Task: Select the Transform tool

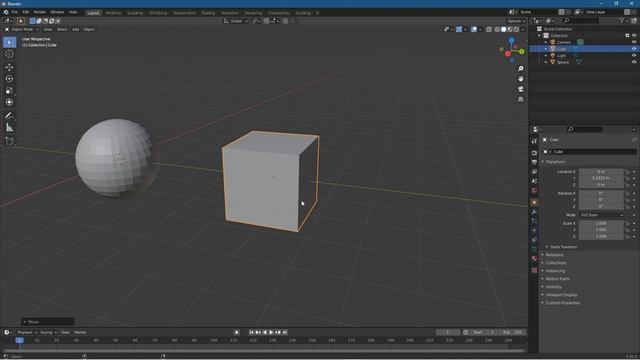Action: 9,102
